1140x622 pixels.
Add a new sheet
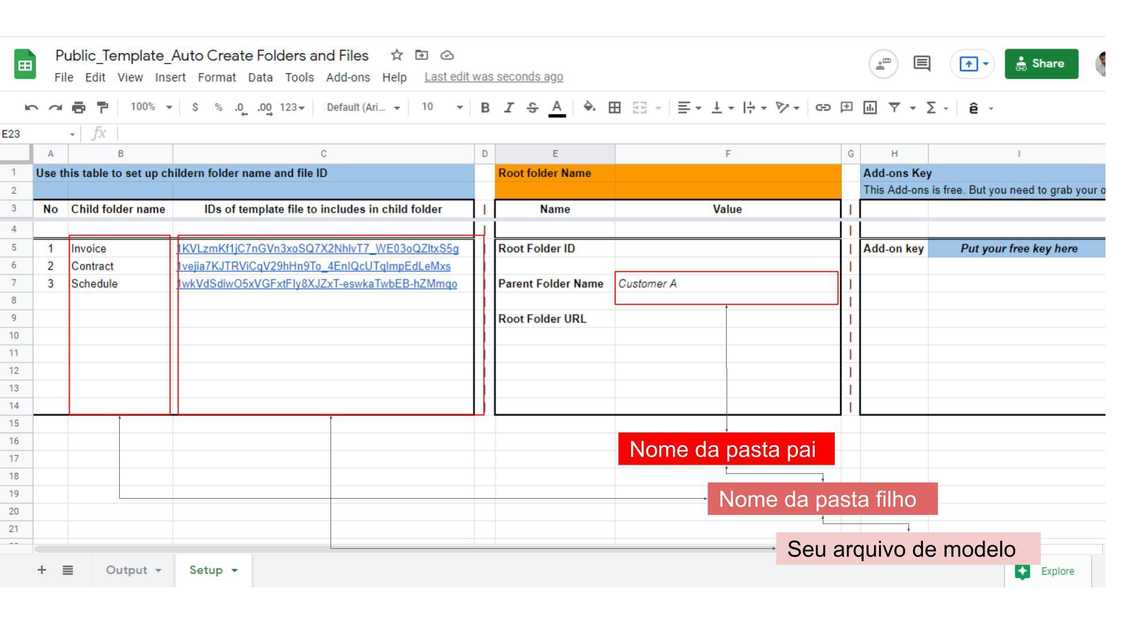41,570
